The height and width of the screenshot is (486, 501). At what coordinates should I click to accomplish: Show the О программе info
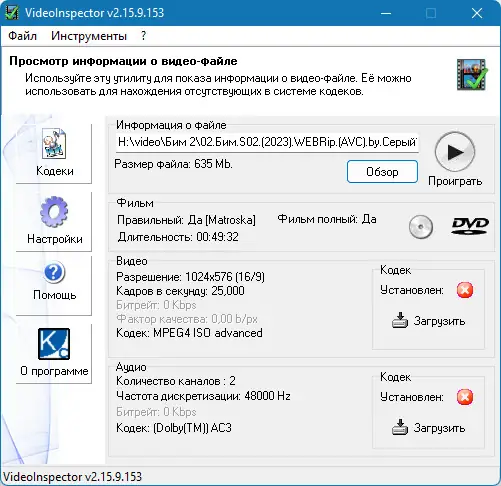pos(54,353)
